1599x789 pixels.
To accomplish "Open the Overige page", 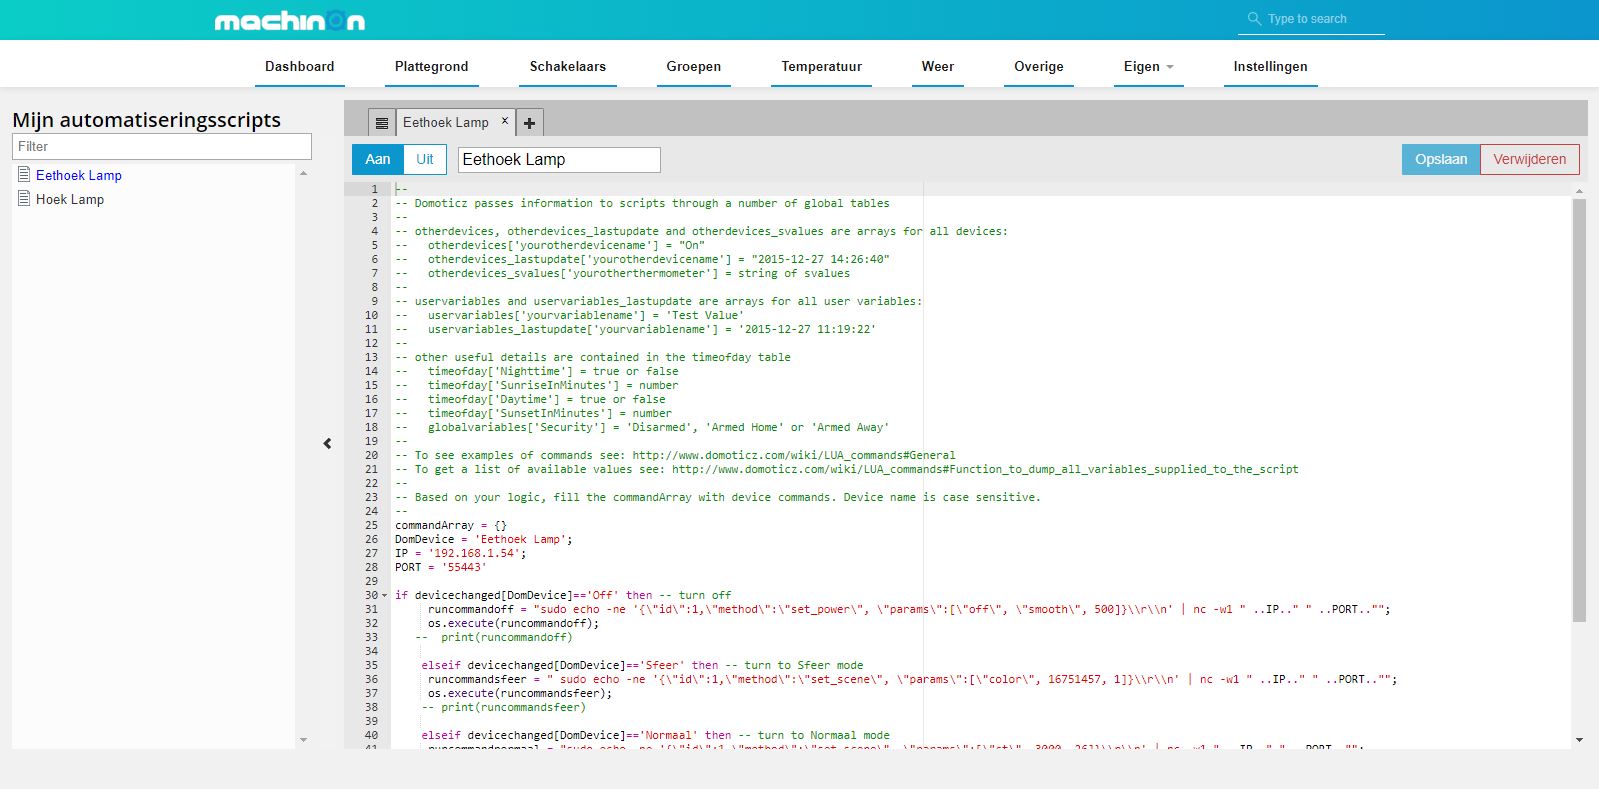I will 1039,66.
